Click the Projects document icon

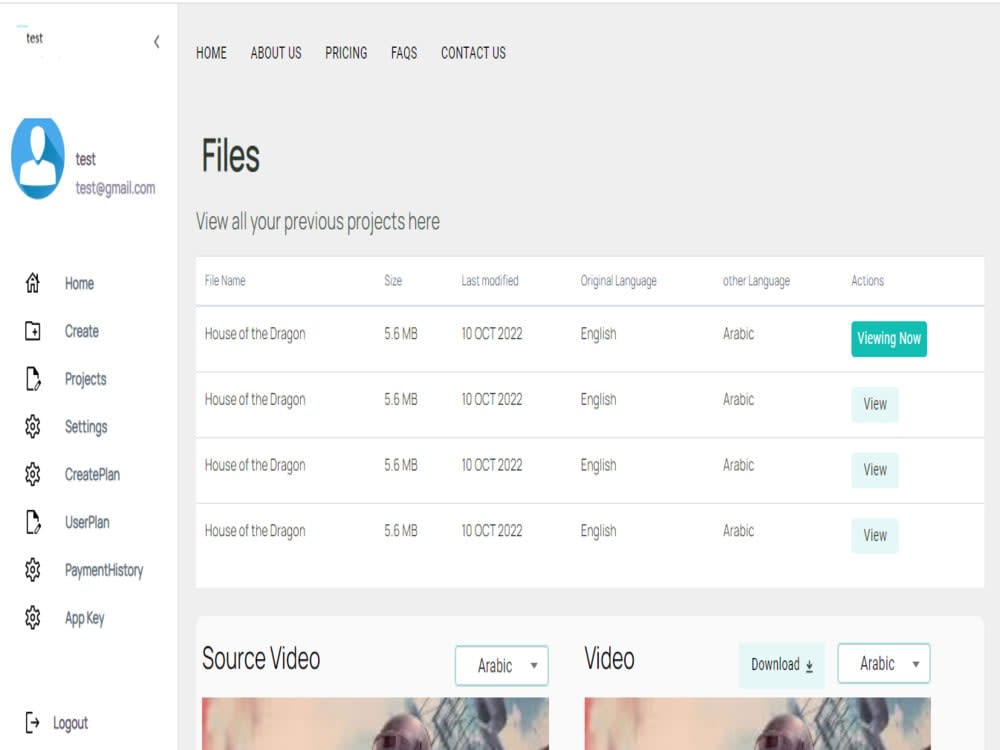31,379
